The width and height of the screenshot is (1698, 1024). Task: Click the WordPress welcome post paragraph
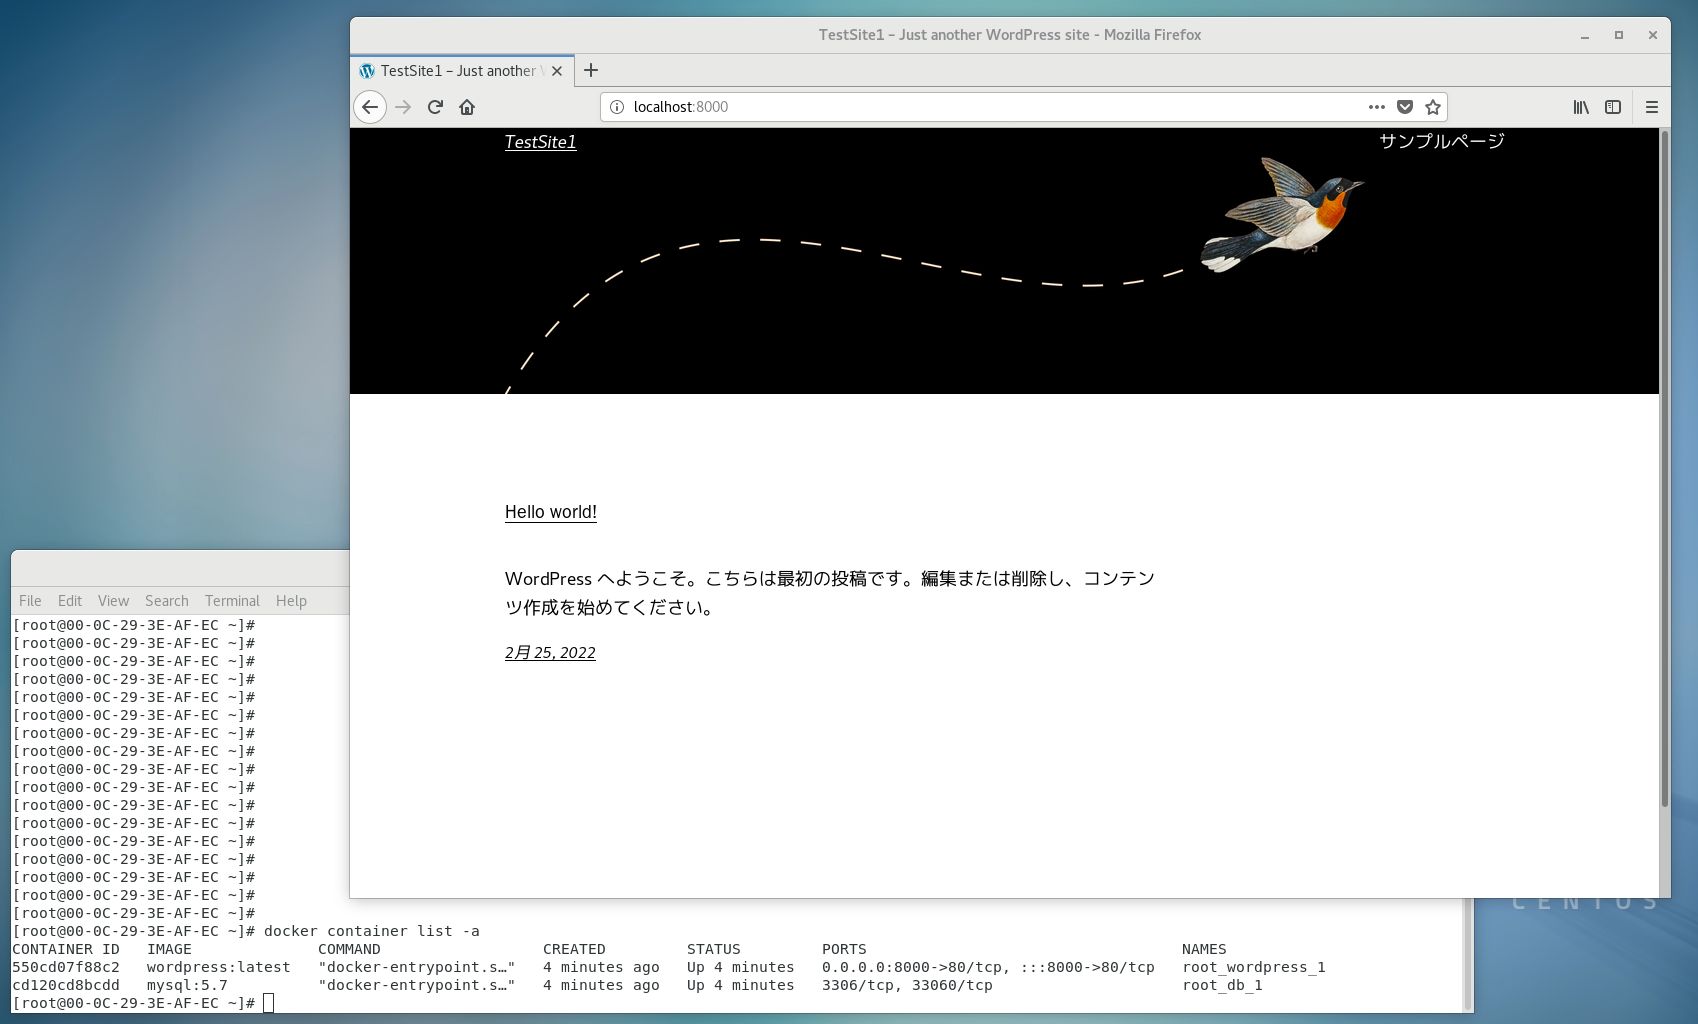click(830, 593)
